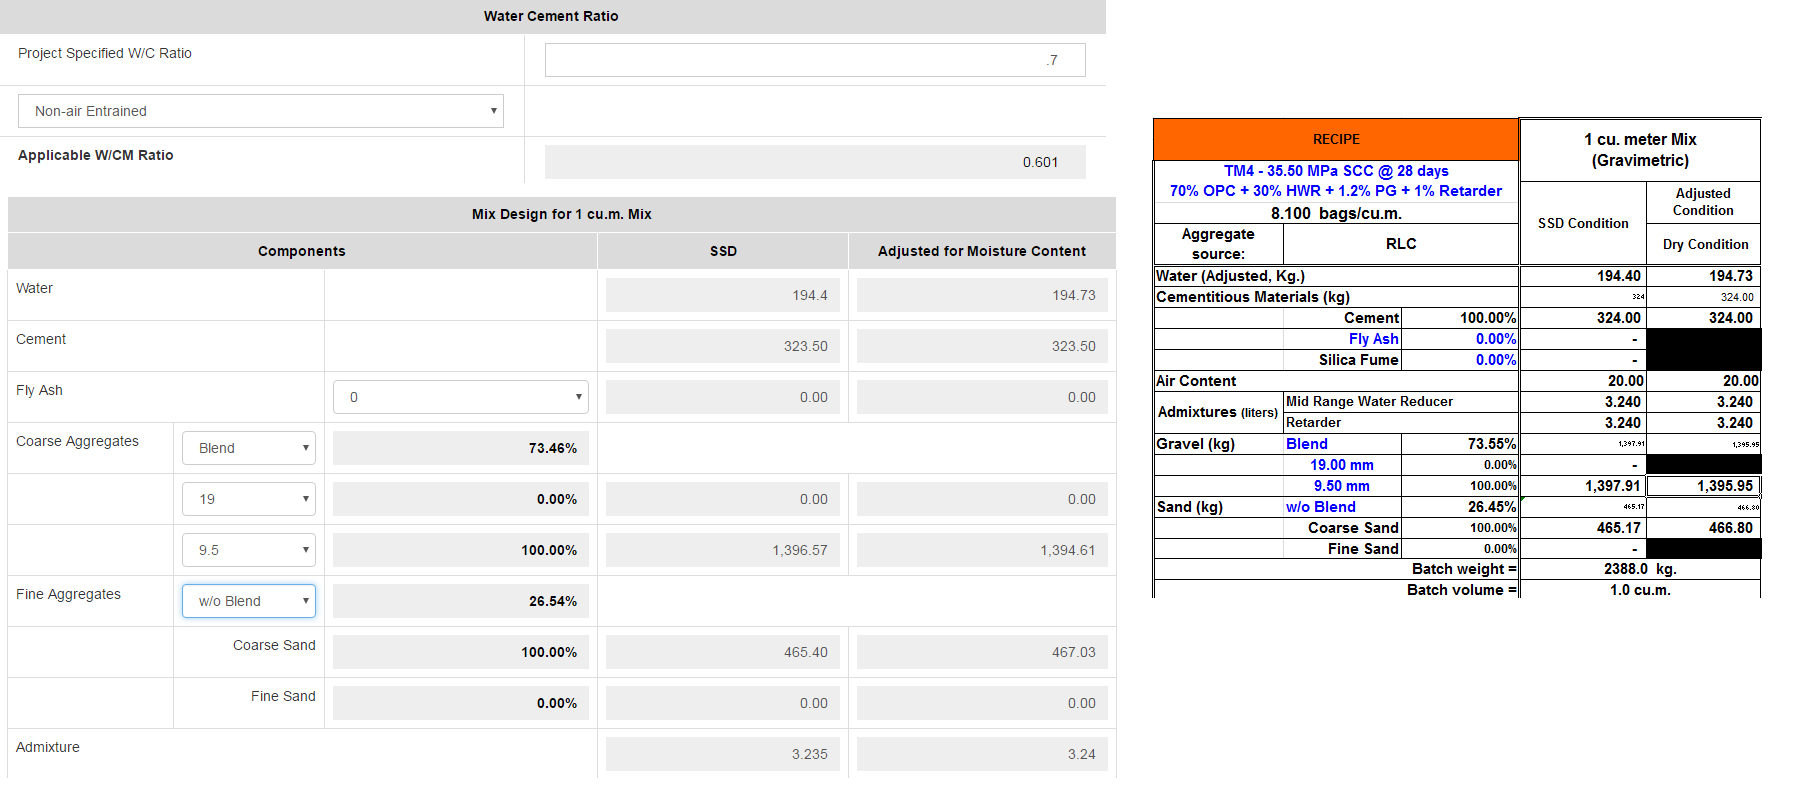Click the blue 19.00 mm label
The image size is (1800, 800).
1342,465
